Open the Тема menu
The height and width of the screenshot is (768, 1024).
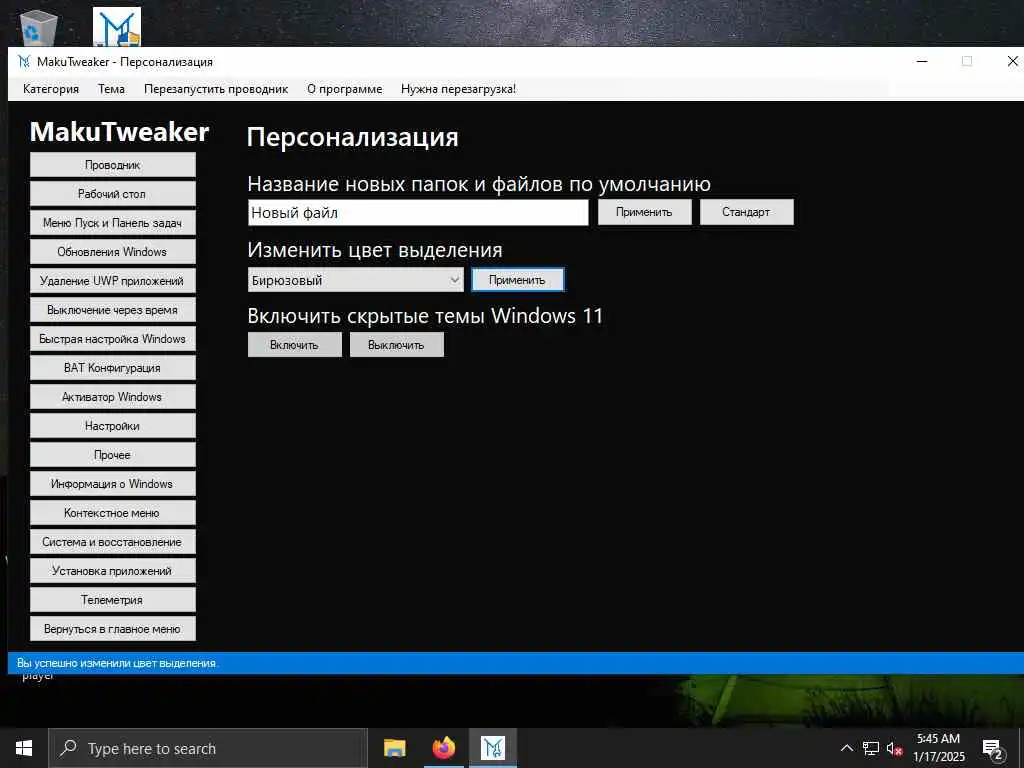click(x=111, y=89)
